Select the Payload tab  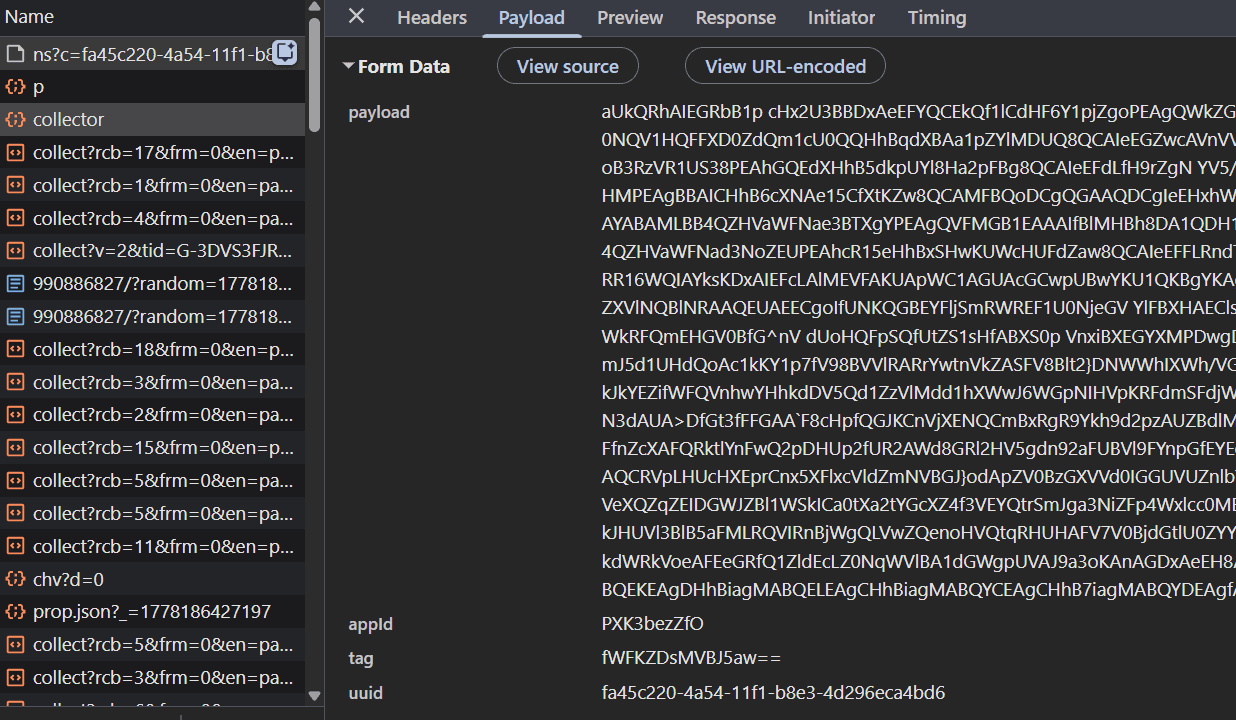[x=532, y=18]
